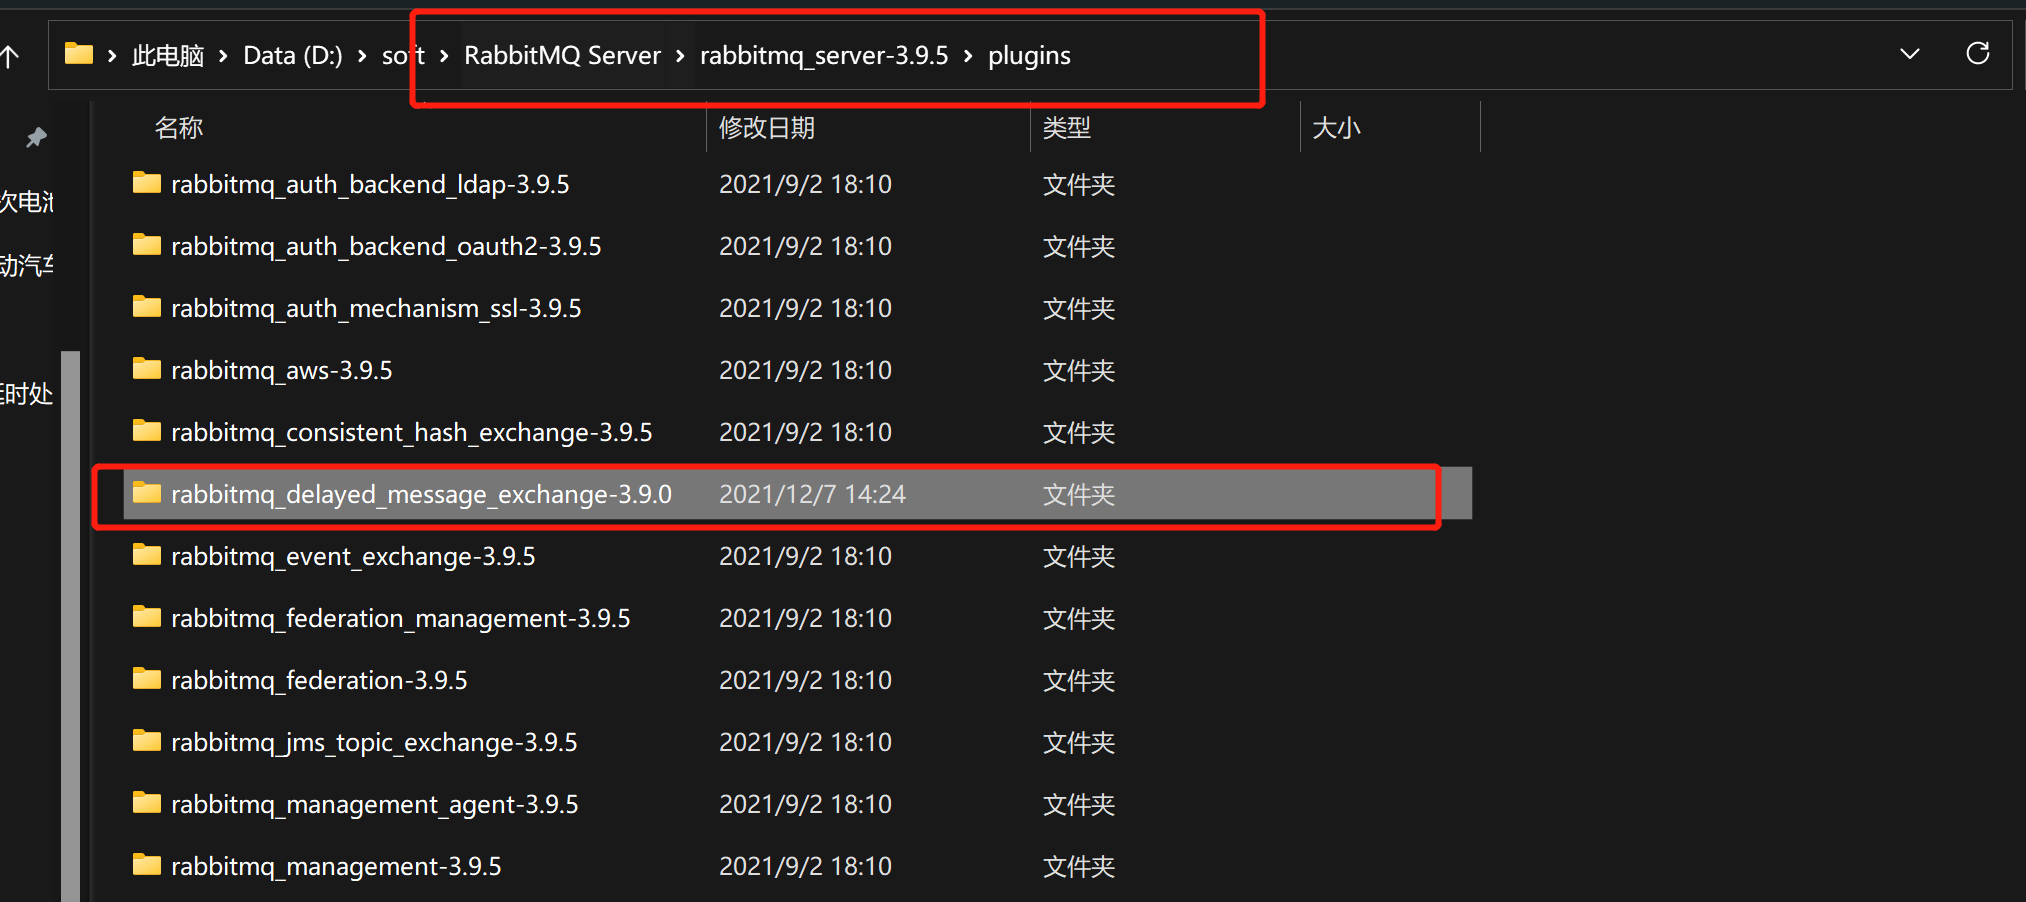Navigate to Data (D:) breadcrumb

pyautogui.click(x=292, y=56)
